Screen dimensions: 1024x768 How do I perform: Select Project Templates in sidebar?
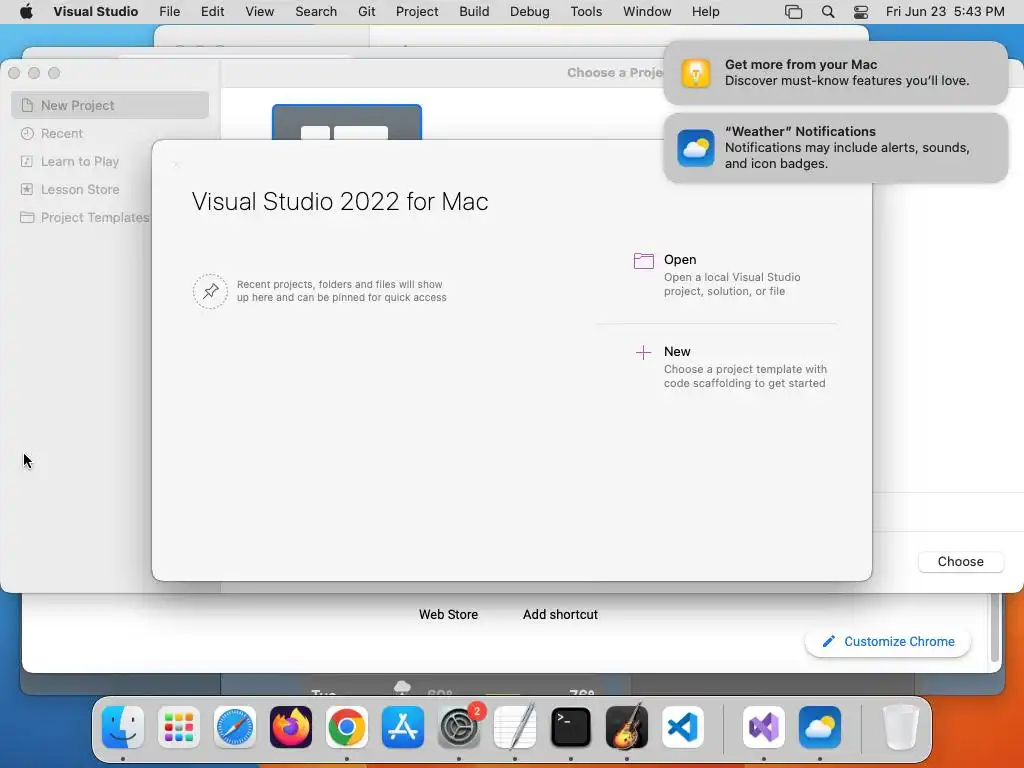(85, 217)
